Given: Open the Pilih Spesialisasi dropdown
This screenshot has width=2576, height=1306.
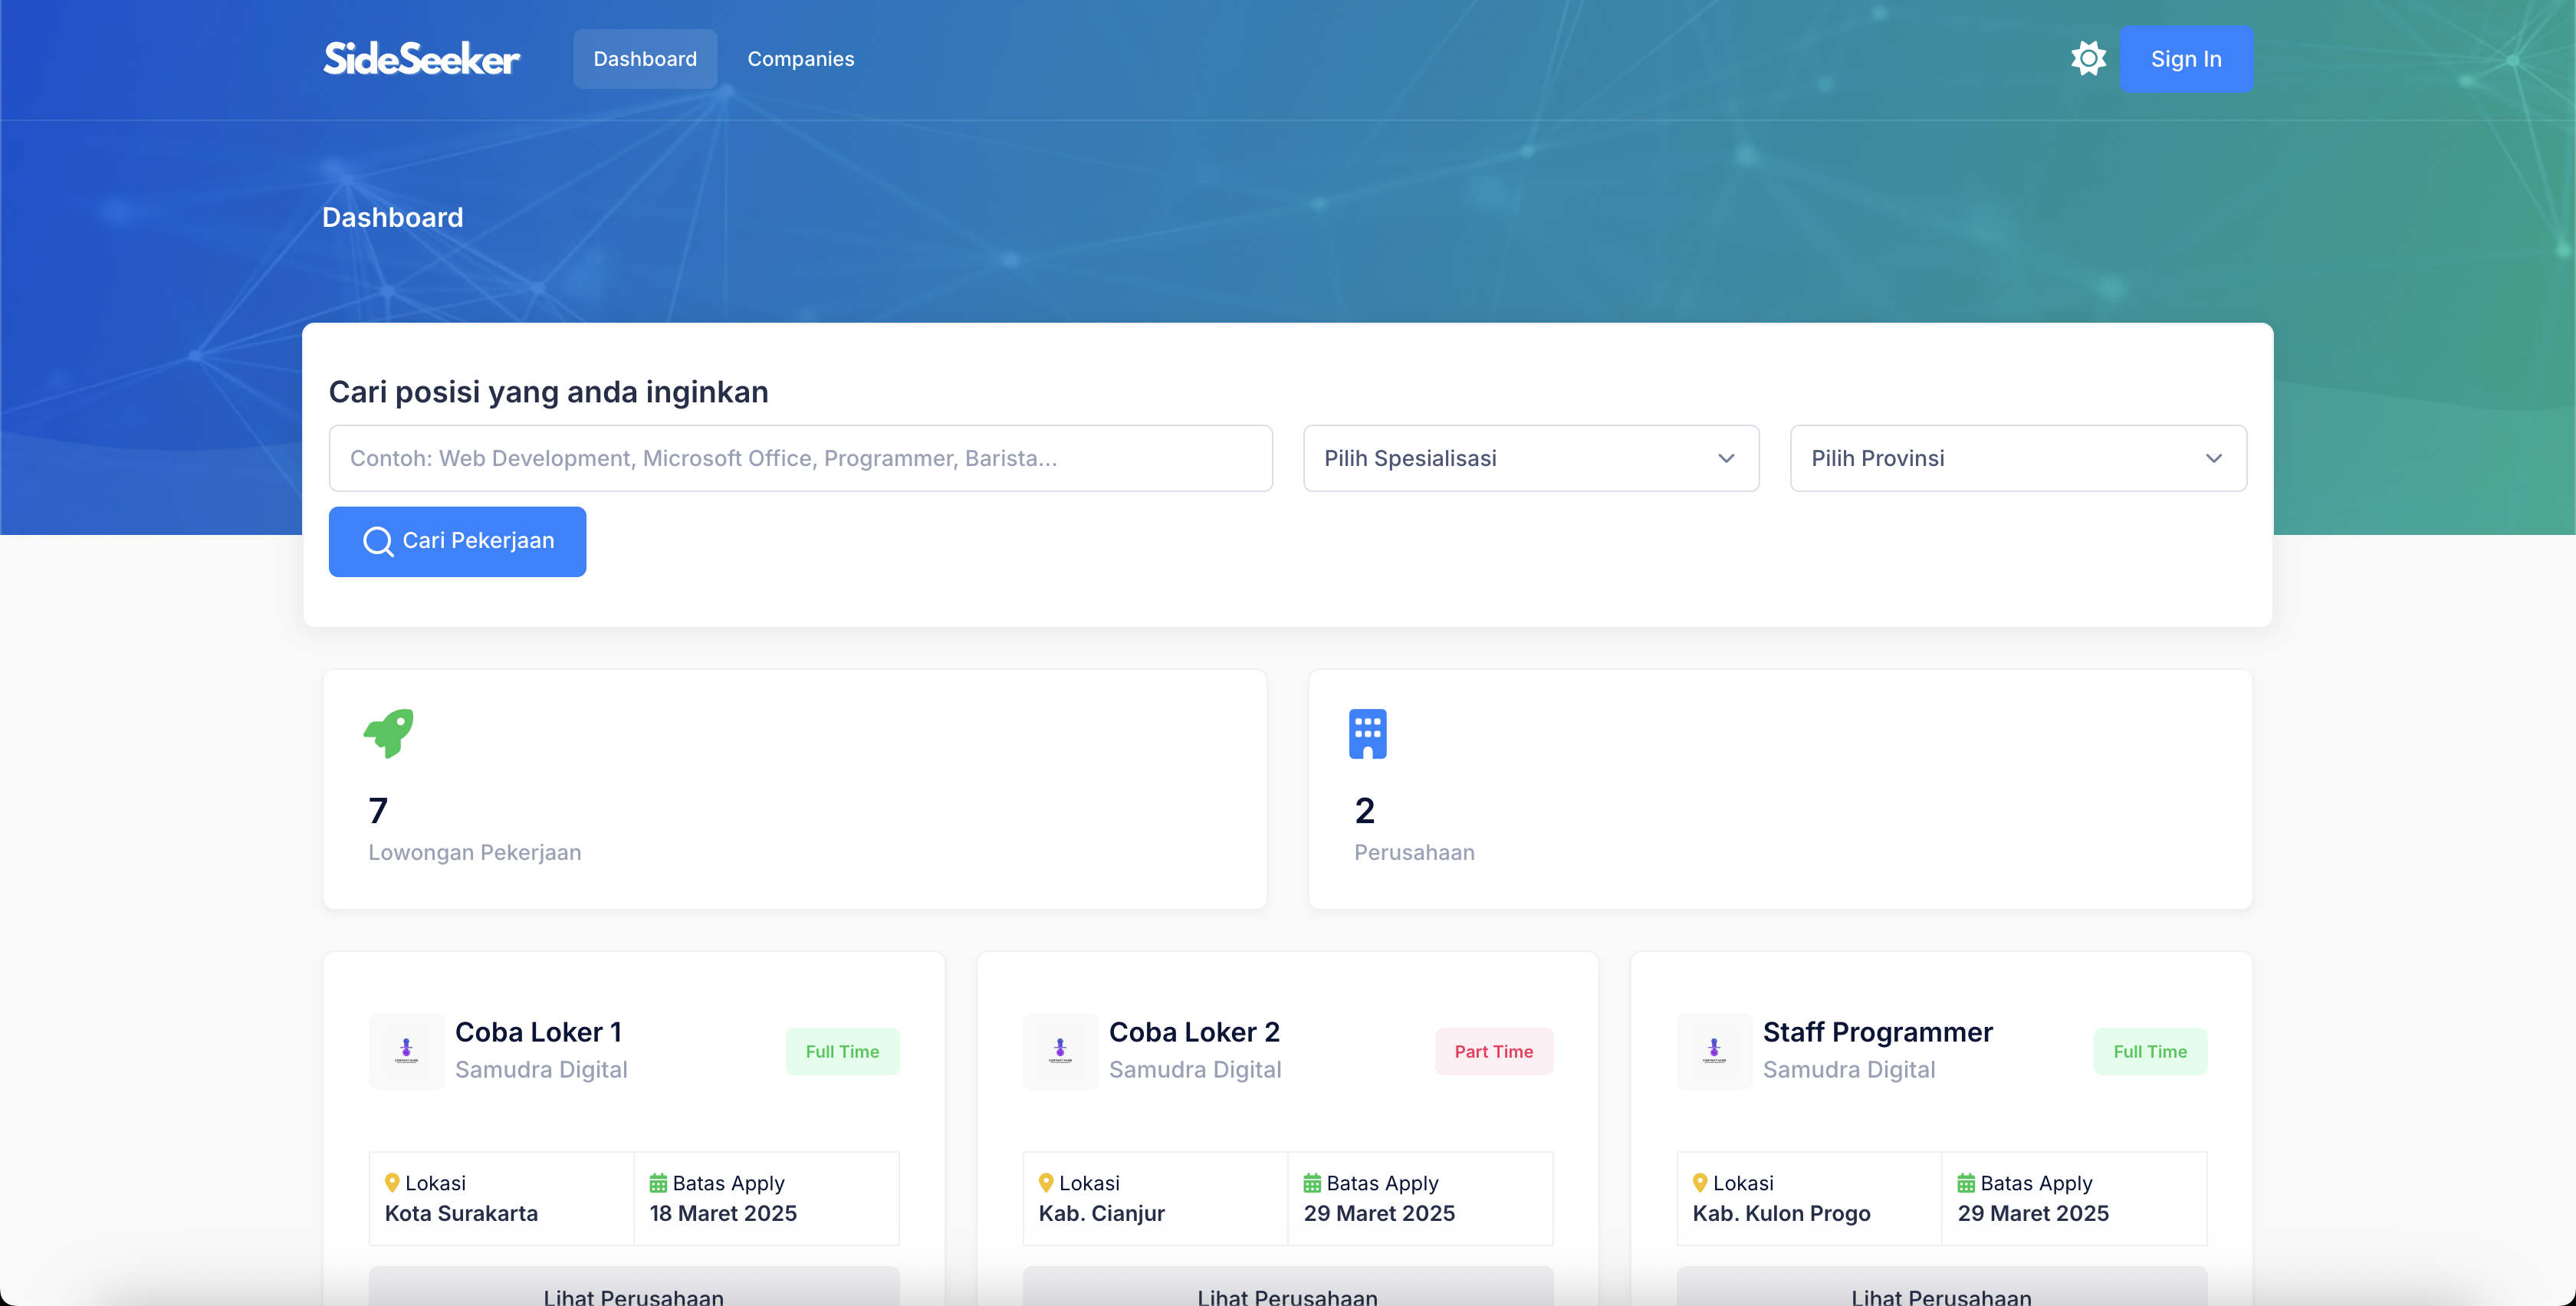Looking at the screenshot, I should tap(1530, 458).
